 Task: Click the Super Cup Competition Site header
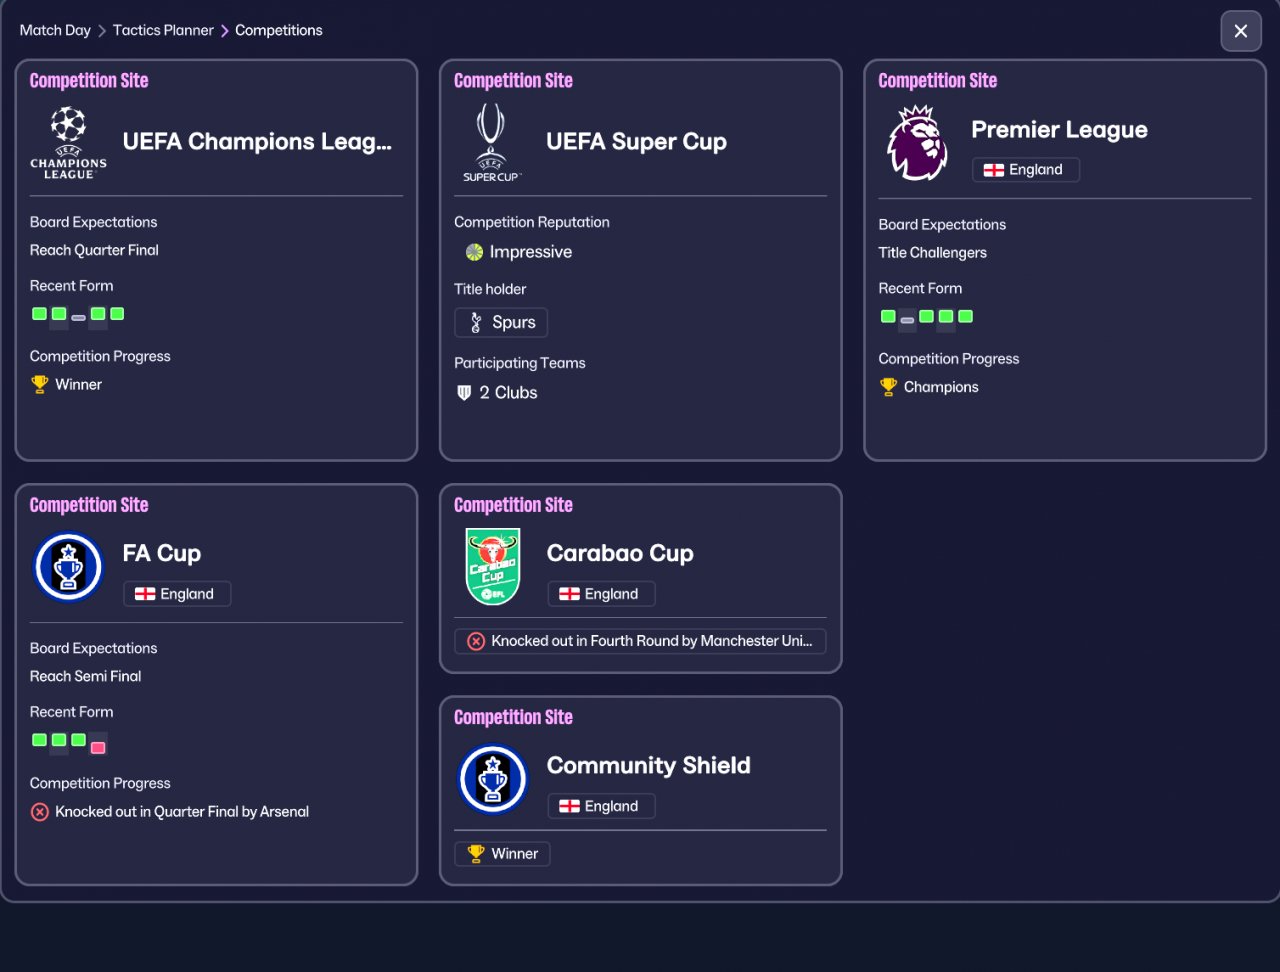513,81
